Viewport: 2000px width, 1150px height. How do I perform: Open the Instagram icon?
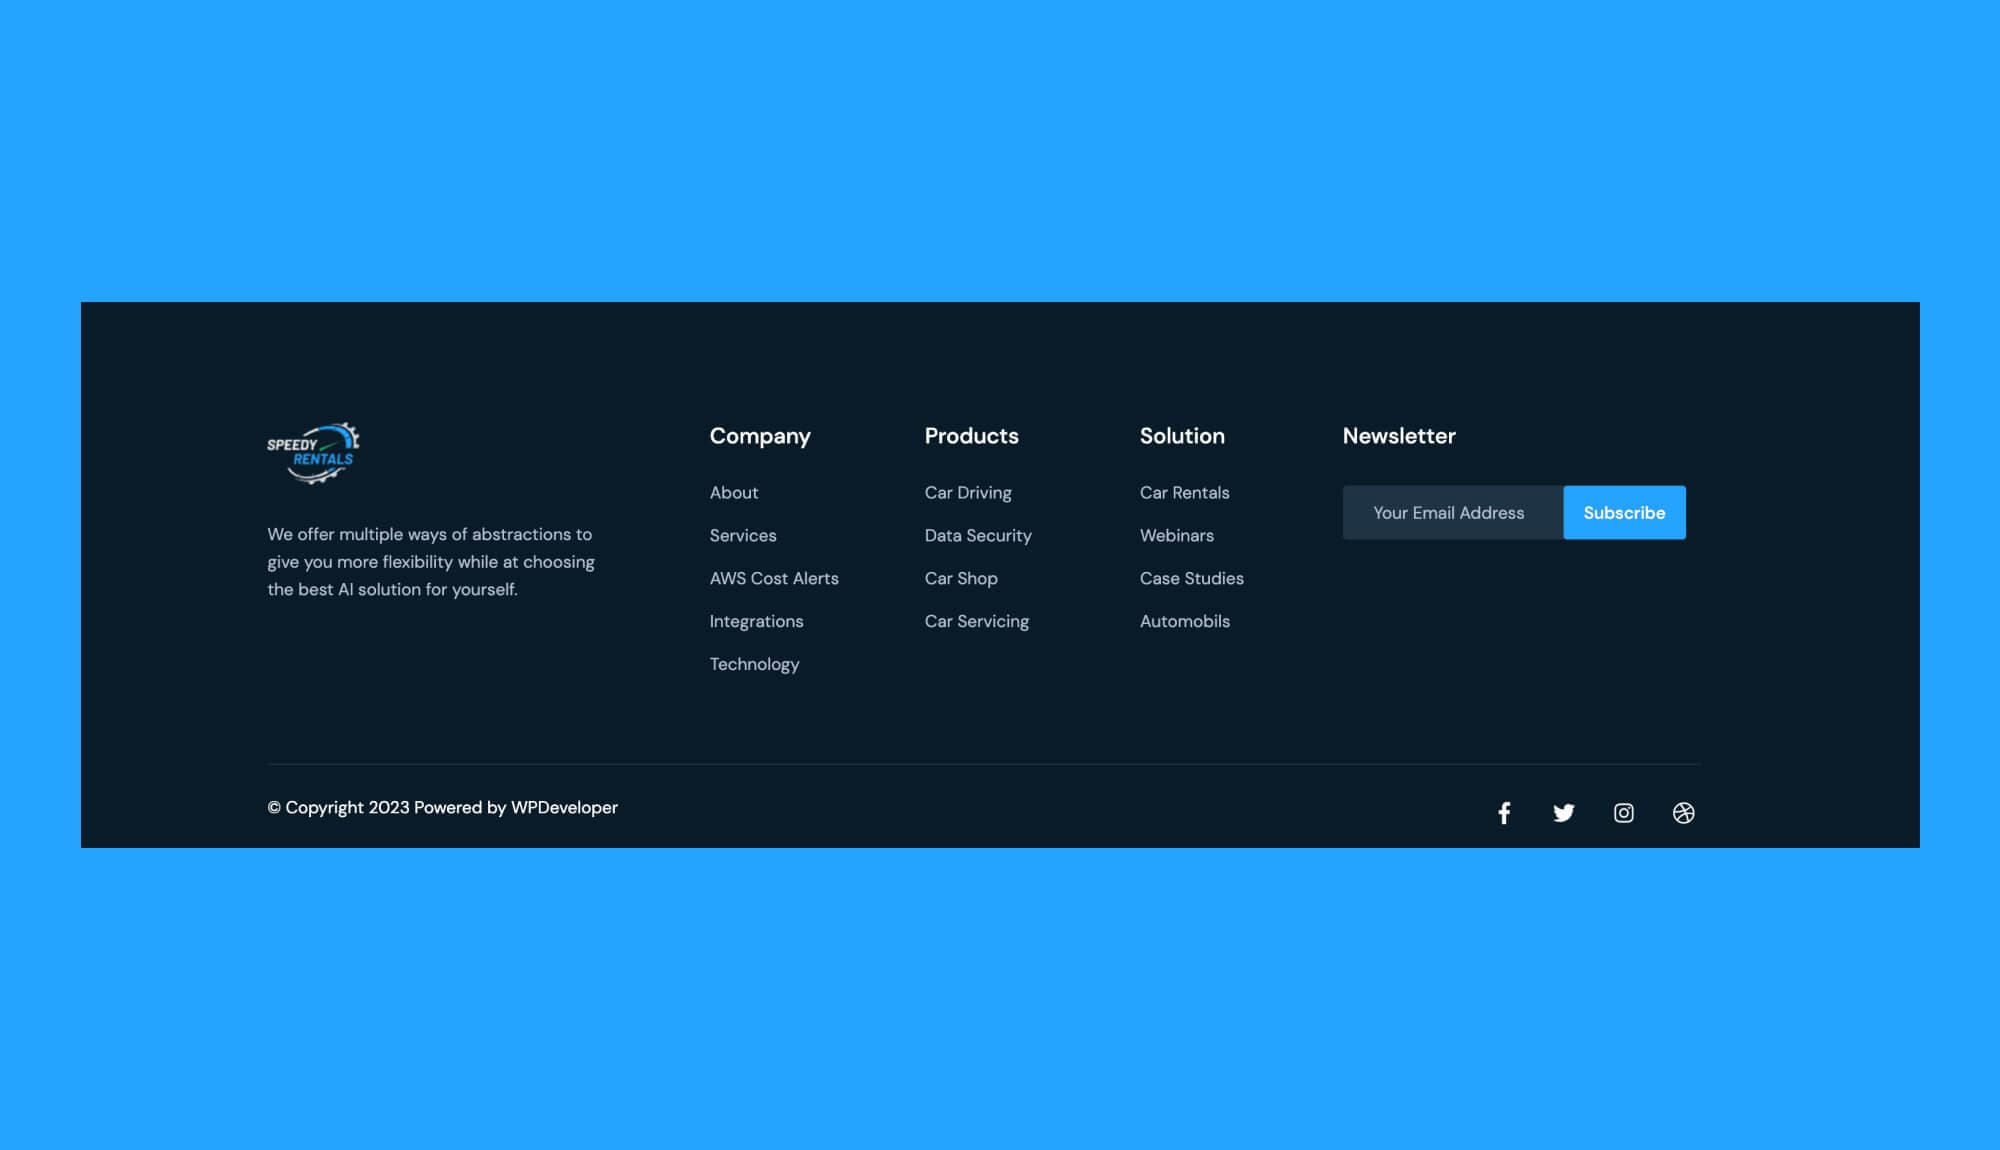pyautogui.click(x=1624, y=813)
